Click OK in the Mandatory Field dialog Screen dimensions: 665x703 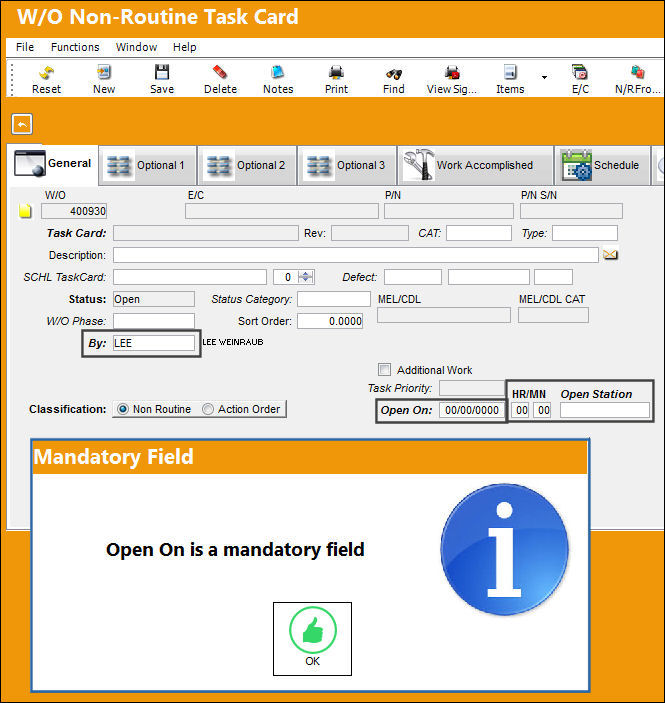(x=312, y=638)
